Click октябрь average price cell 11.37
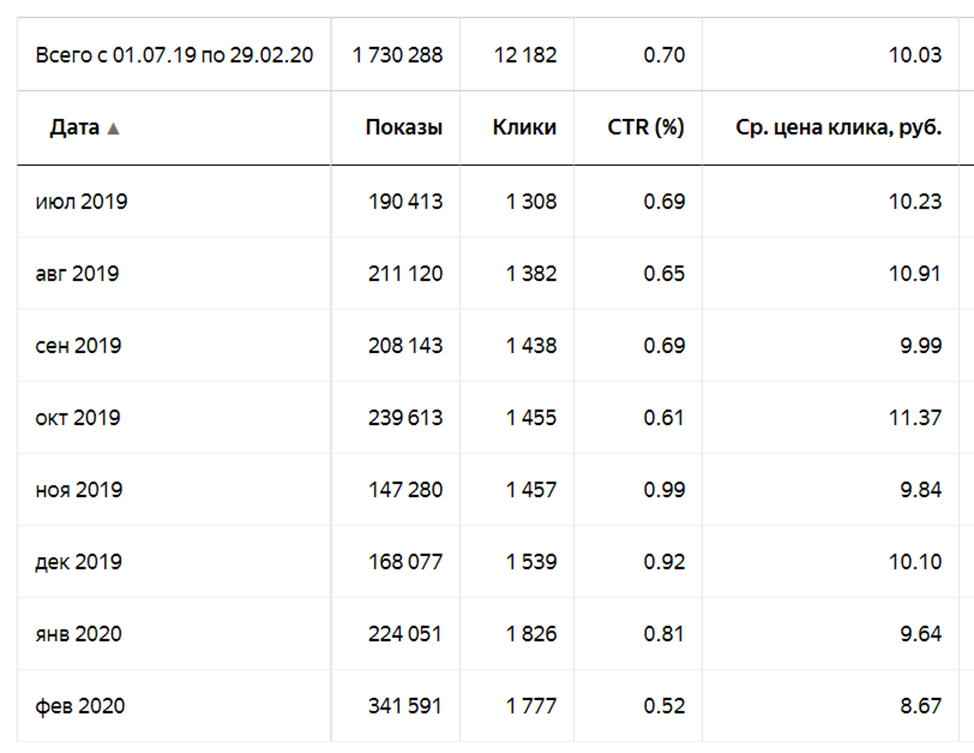Viewport: 974px width, 753px height. click(914, 418)
